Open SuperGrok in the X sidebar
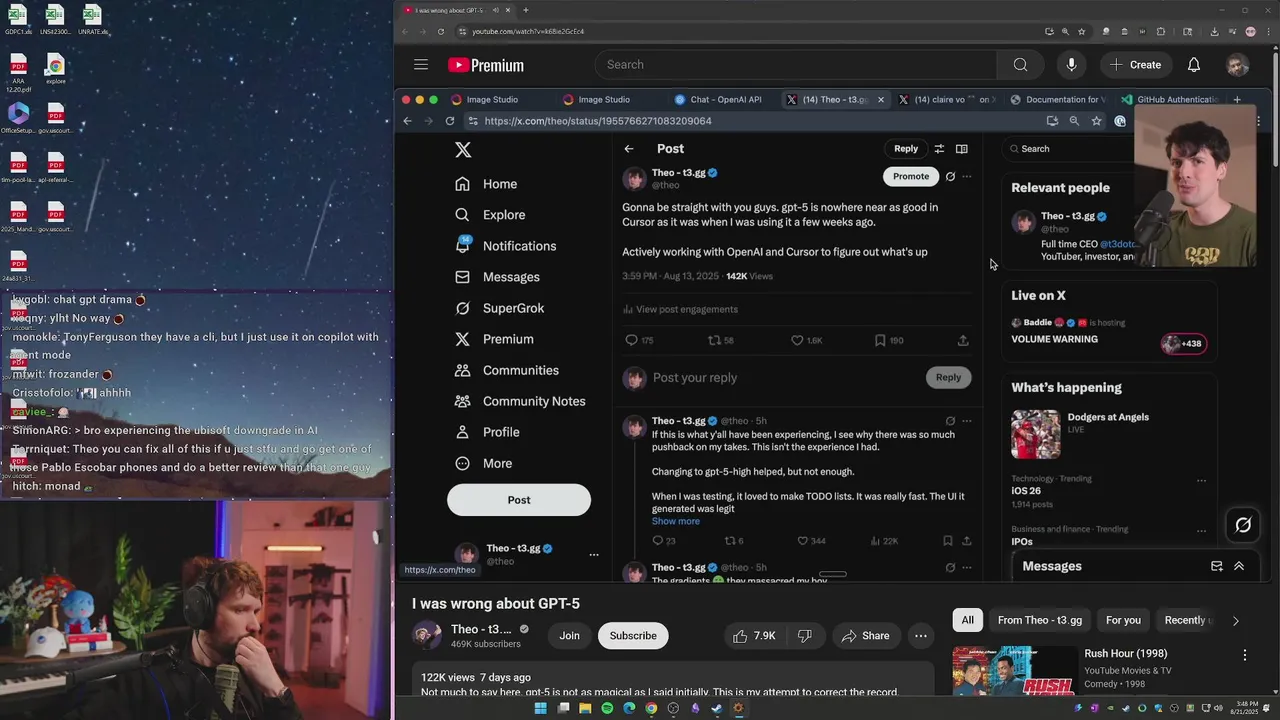Image resolution: width=1280 pixels, height=720 pixels. tap(499, 308)
